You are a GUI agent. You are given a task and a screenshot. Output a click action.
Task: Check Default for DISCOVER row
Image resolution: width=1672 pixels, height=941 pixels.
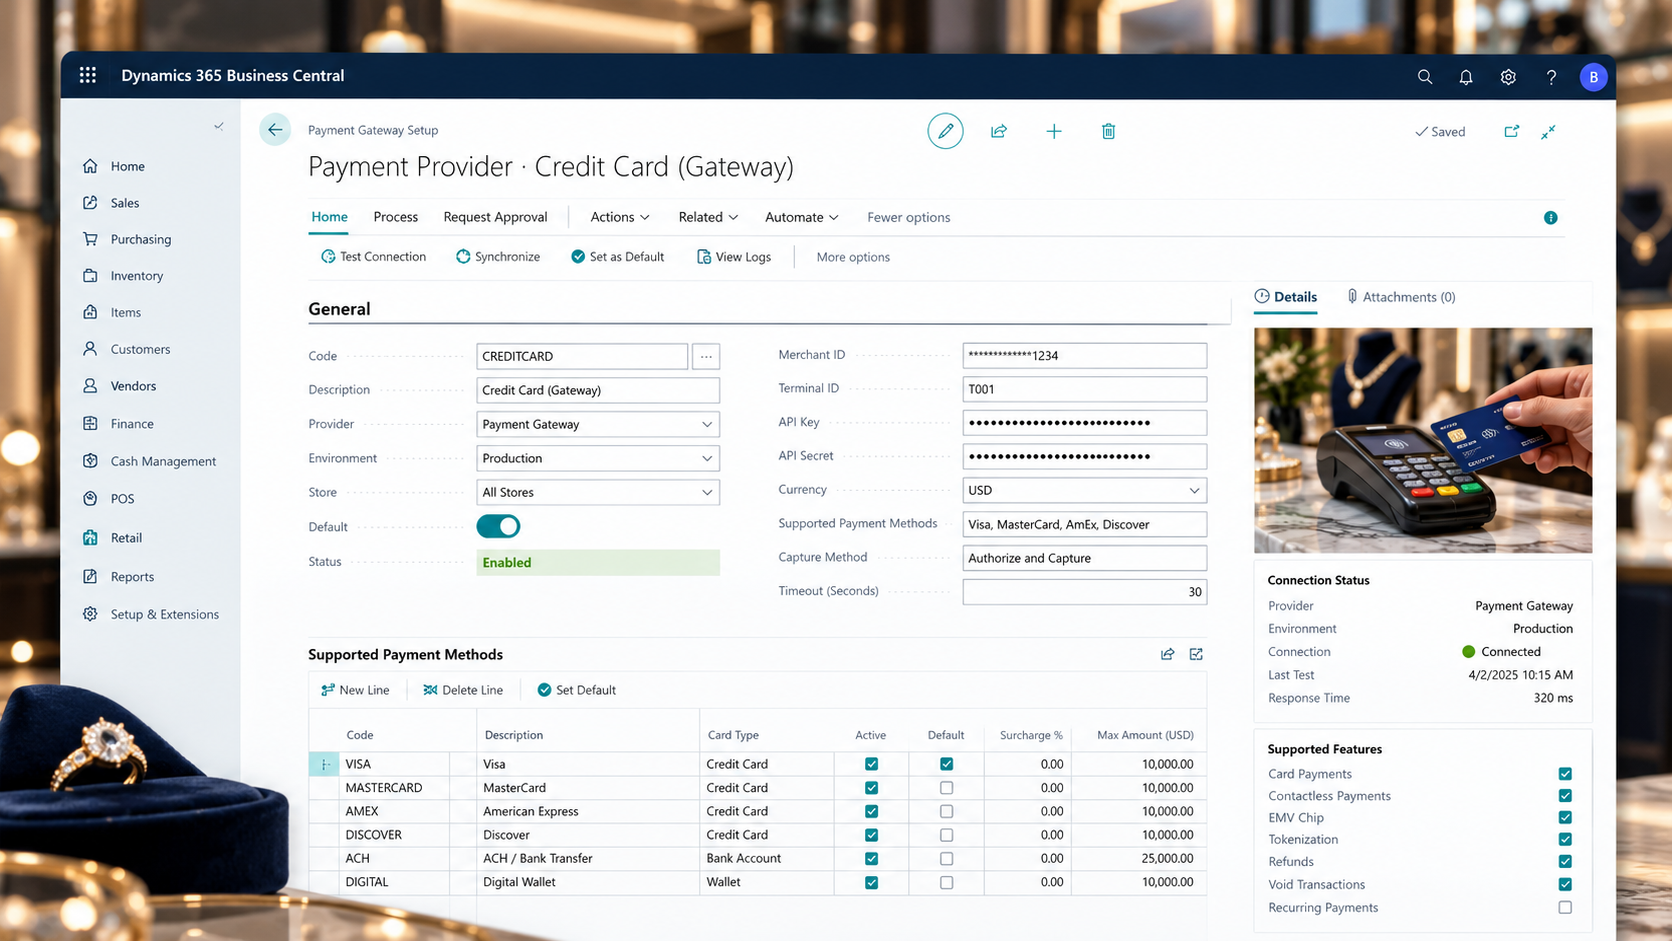(946, 835)
